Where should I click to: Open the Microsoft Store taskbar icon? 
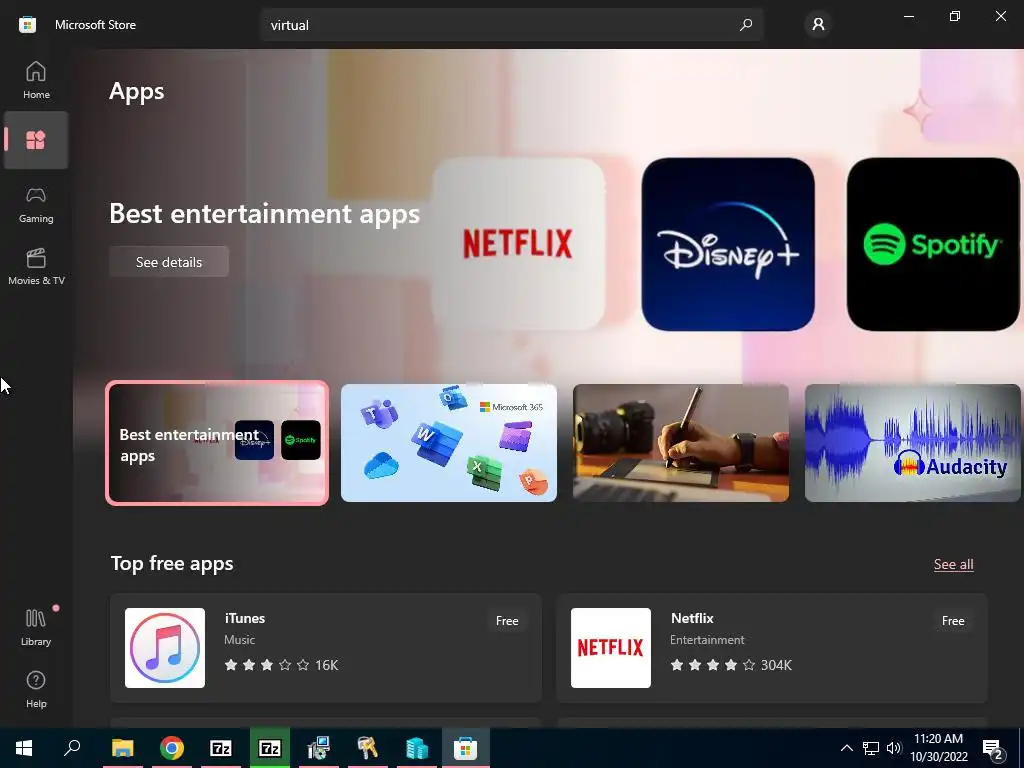pos(466,748)
